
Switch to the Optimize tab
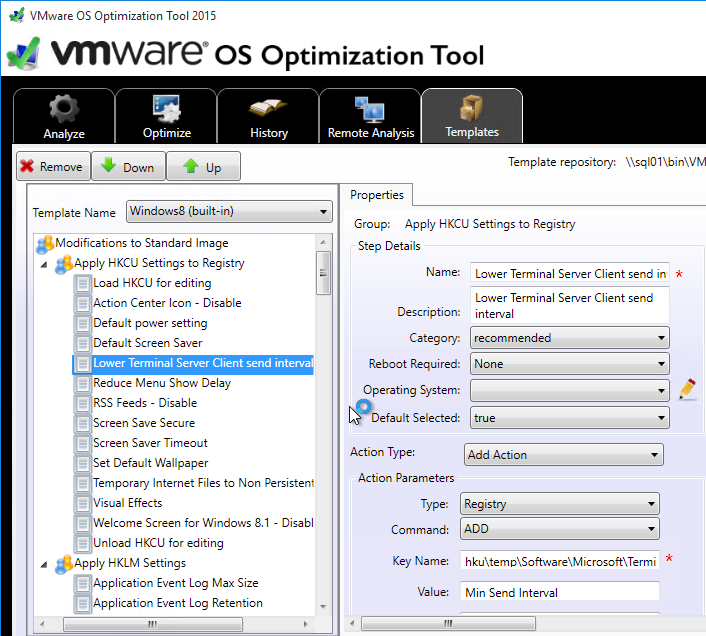pos(166,116)
